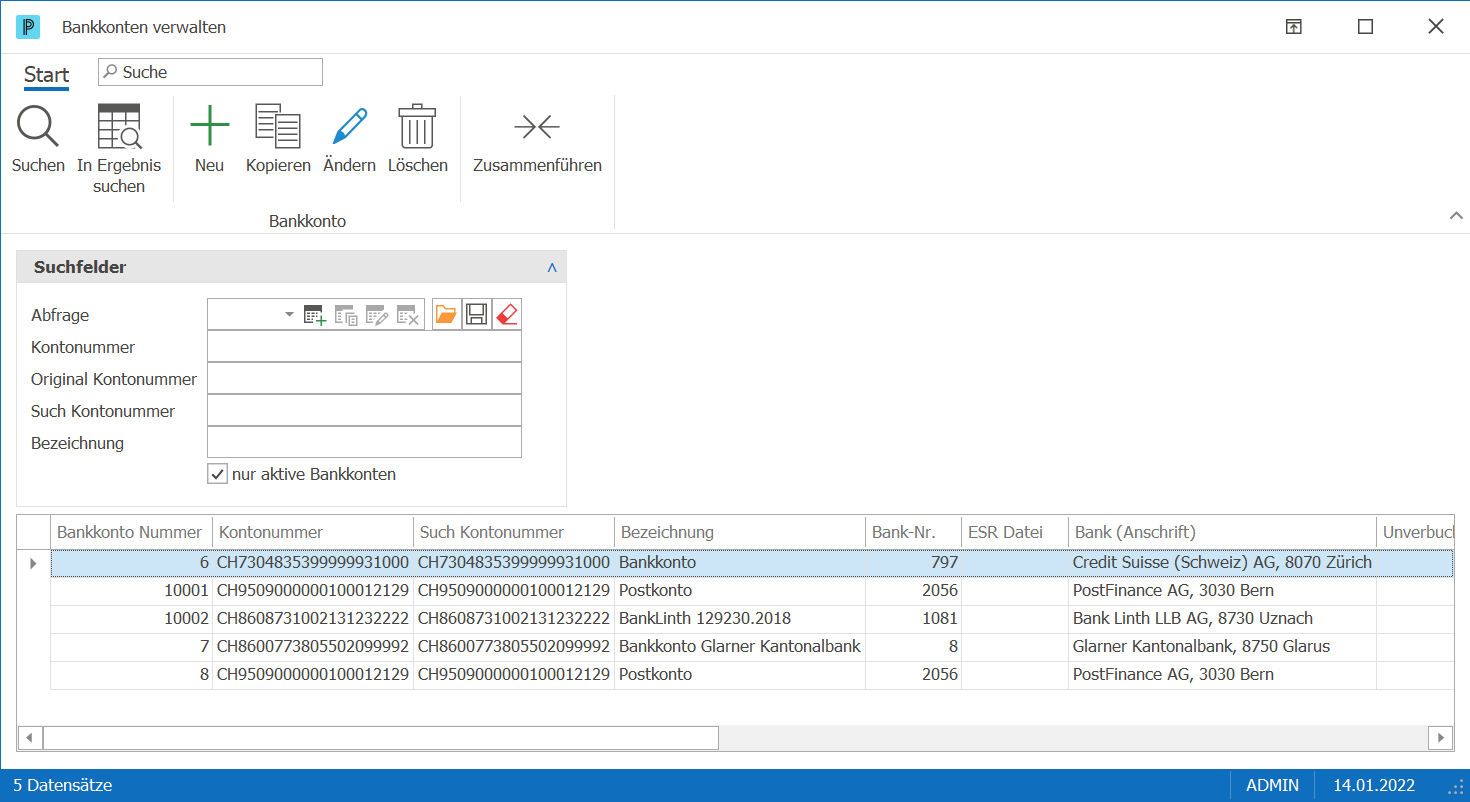Image resolution: width=1470 pixels, height=802 pixels.
Task: Click the Bank (Anschrift) column header
Action: pyautogui.click(x=1222, y=532)
